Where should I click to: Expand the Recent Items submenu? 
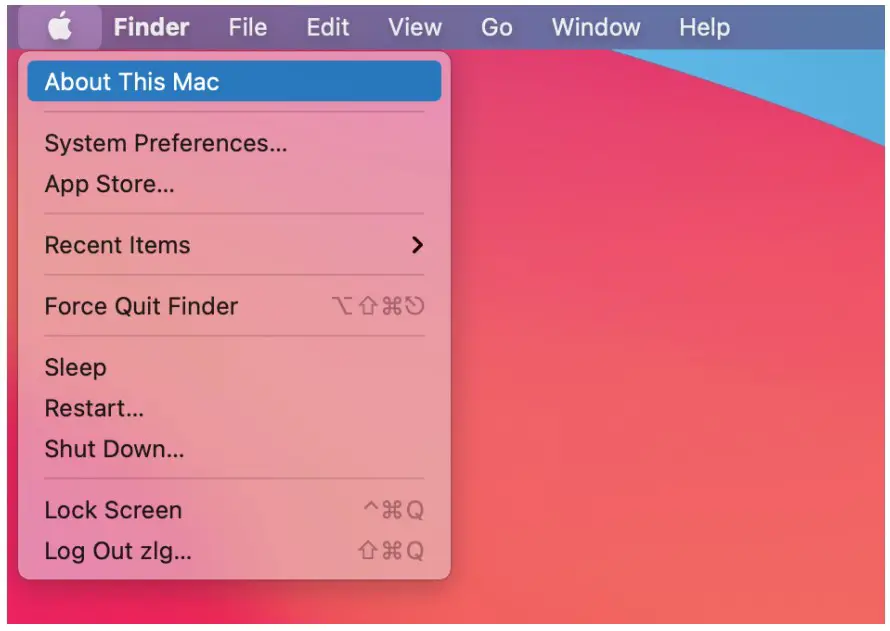[234, 245]
